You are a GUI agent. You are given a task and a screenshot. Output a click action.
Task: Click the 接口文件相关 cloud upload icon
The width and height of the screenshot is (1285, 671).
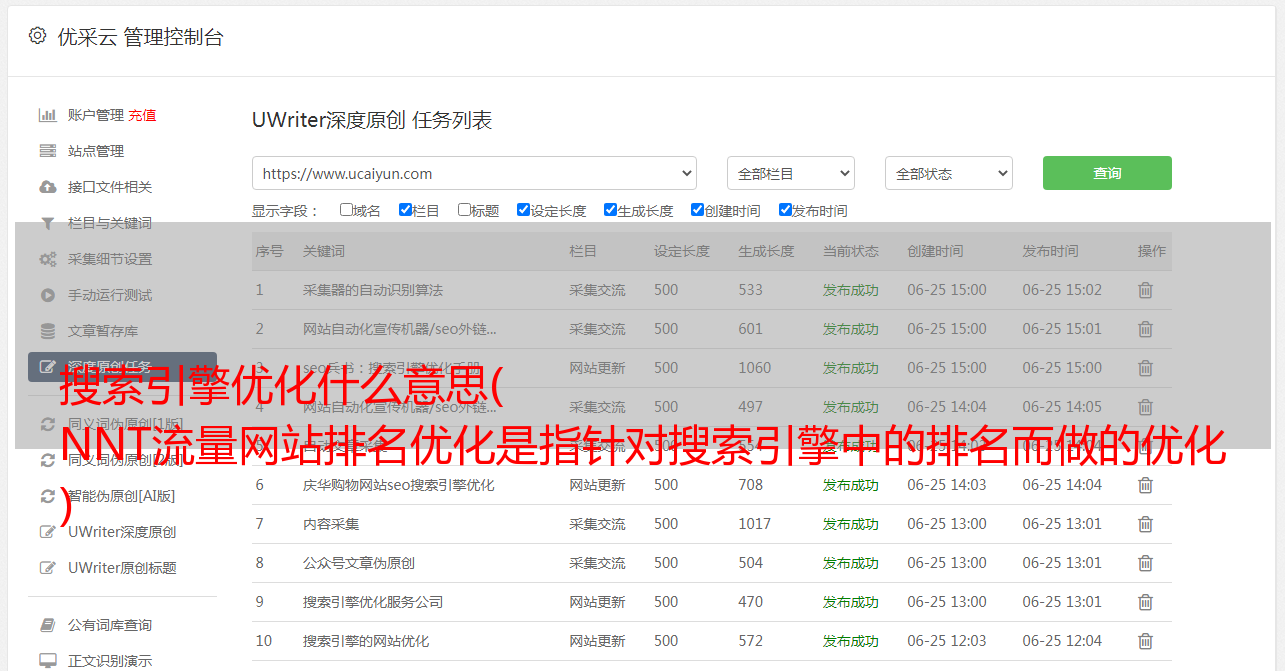pyautogui.click(x=47, y=187)
